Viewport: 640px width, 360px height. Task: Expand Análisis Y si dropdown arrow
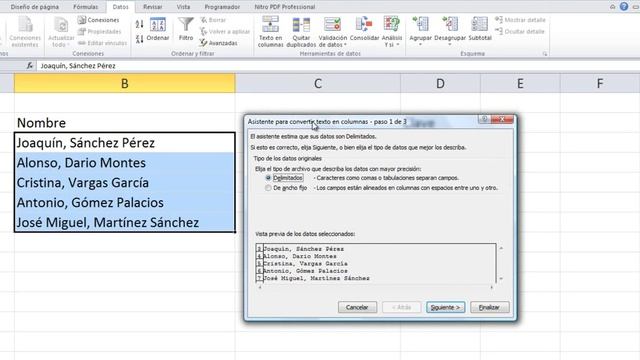point(397,45)
